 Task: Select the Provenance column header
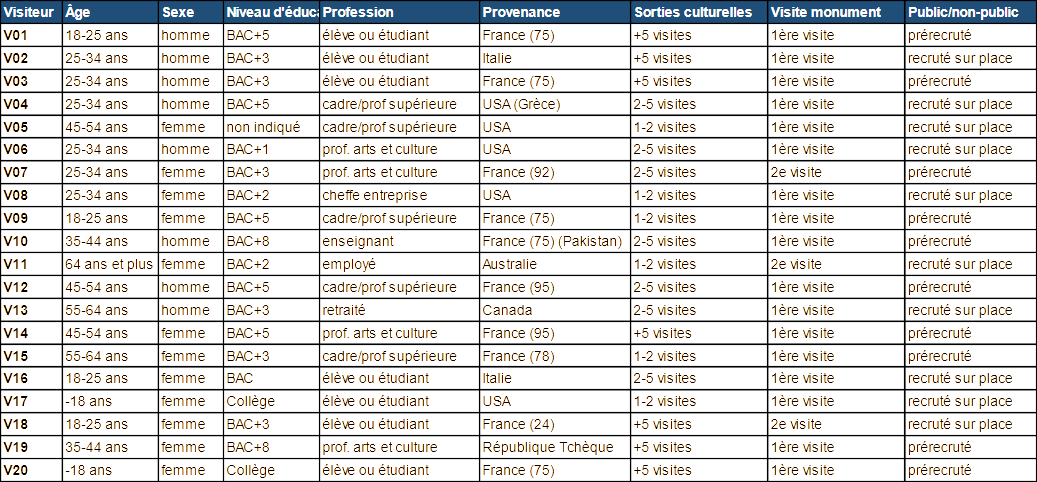tap(555, 12)
